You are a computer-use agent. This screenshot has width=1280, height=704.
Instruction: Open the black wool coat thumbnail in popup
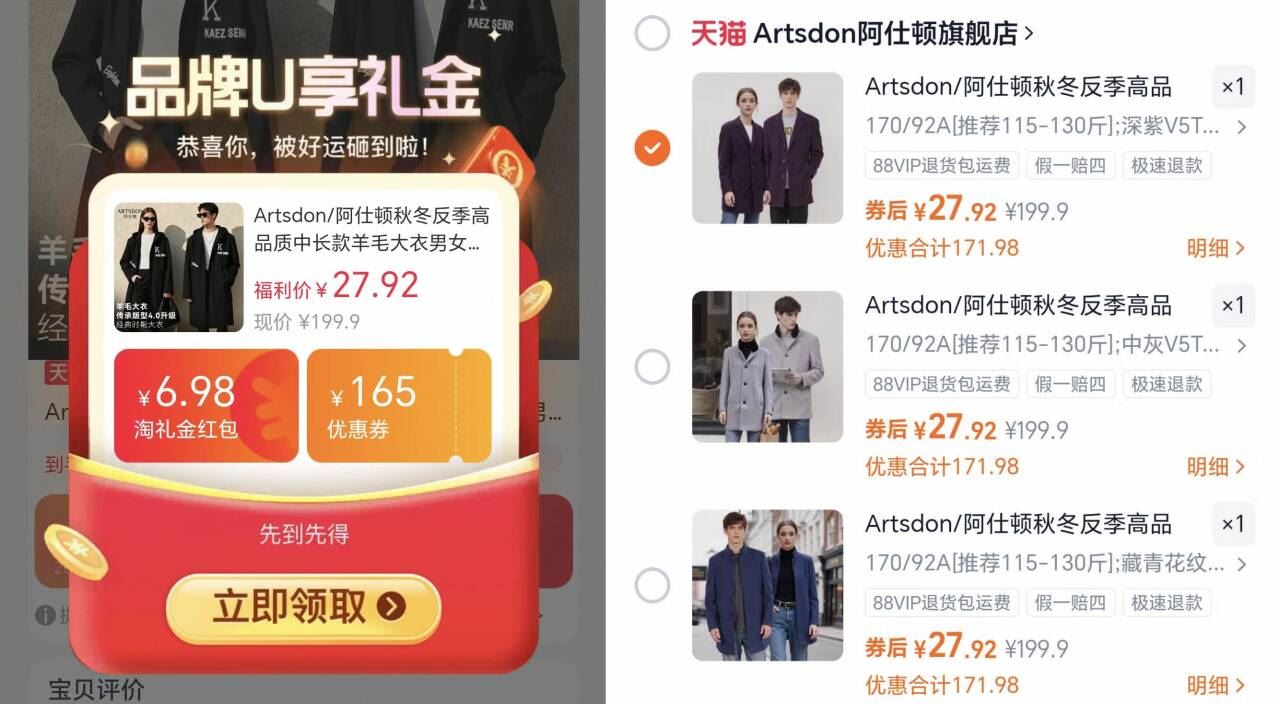tap(179, 267)
